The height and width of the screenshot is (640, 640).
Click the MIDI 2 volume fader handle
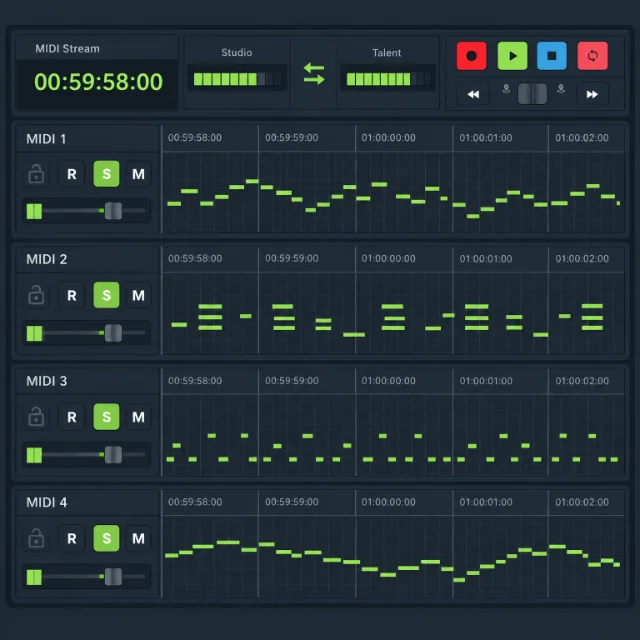click(x=113, y=333)
